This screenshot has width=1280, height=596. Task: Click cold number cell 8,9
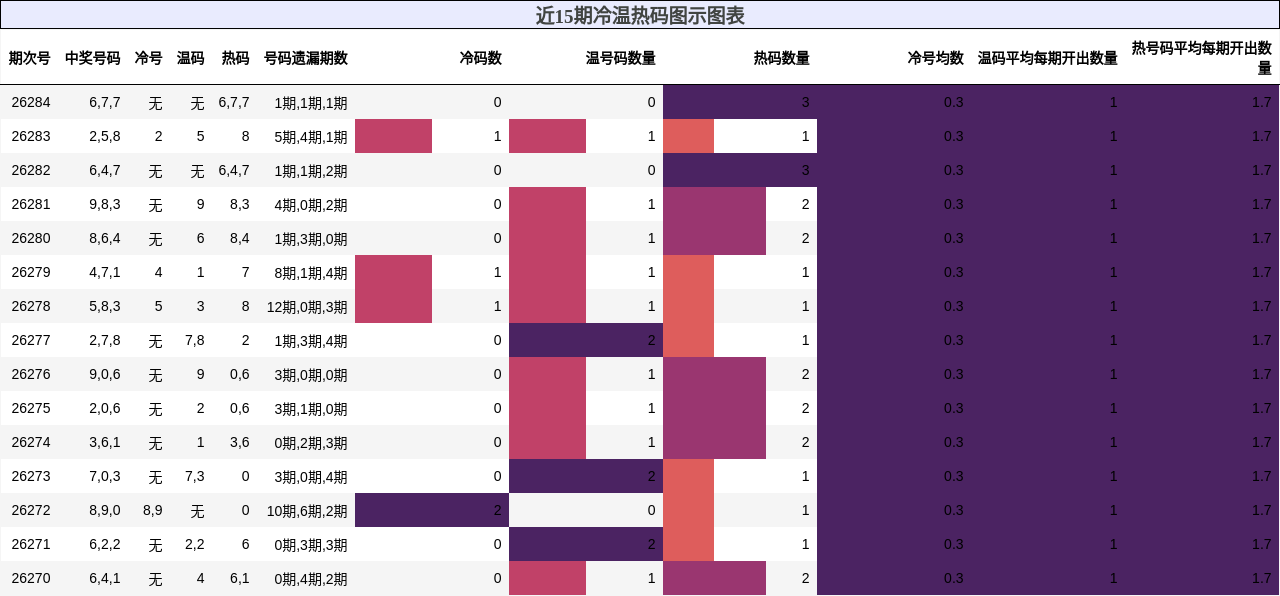point(153,510)
